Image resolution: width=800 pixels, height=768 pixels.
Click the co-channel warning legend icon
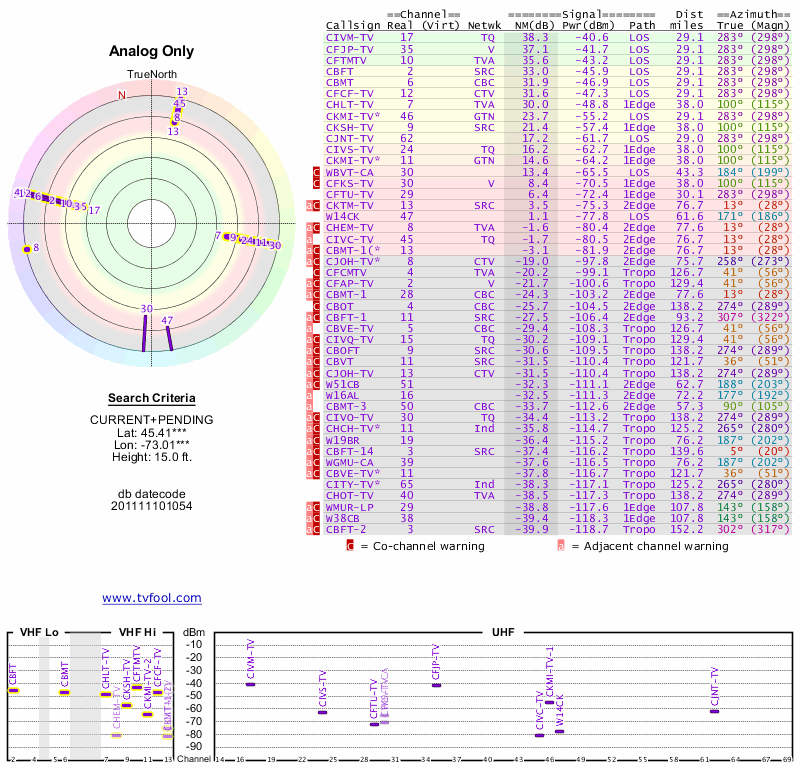[x=350, y=546]
